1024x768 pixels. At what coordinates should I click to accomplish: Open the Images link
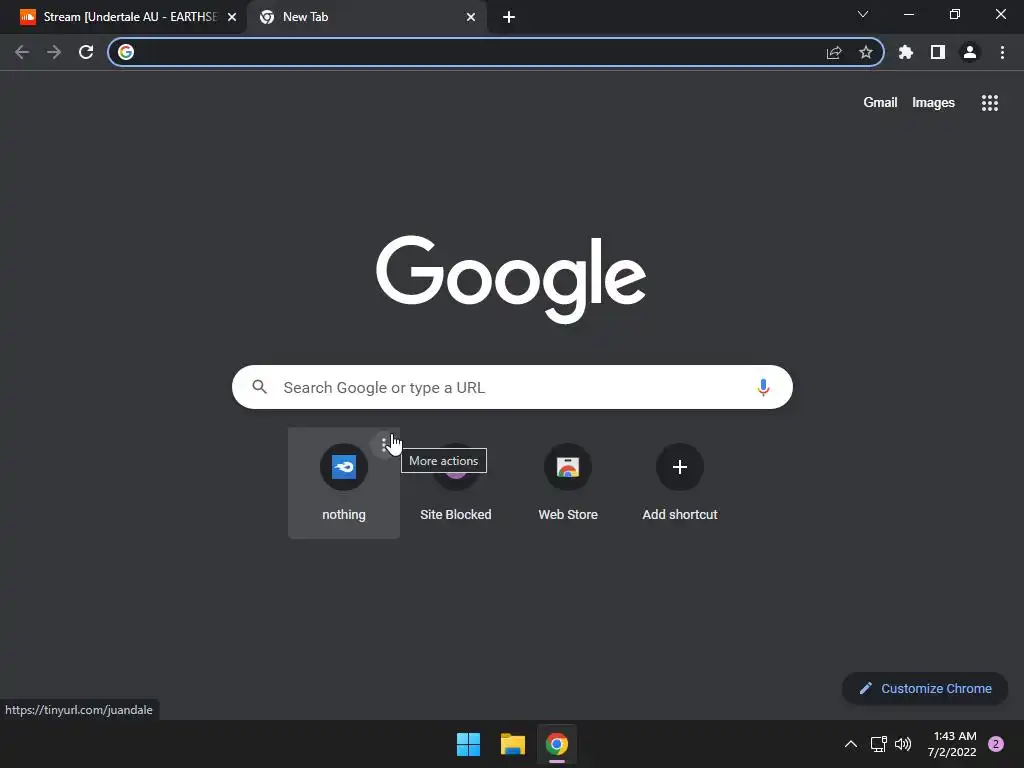pyautogui.click(x=933, y=103)
